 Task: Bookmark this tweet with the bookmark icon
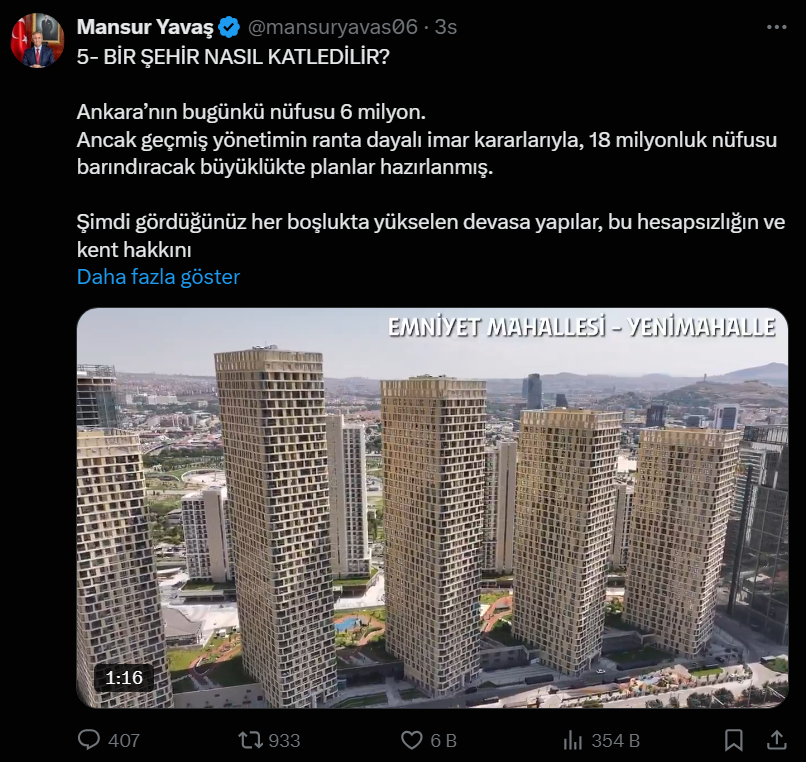click(734, 740)
